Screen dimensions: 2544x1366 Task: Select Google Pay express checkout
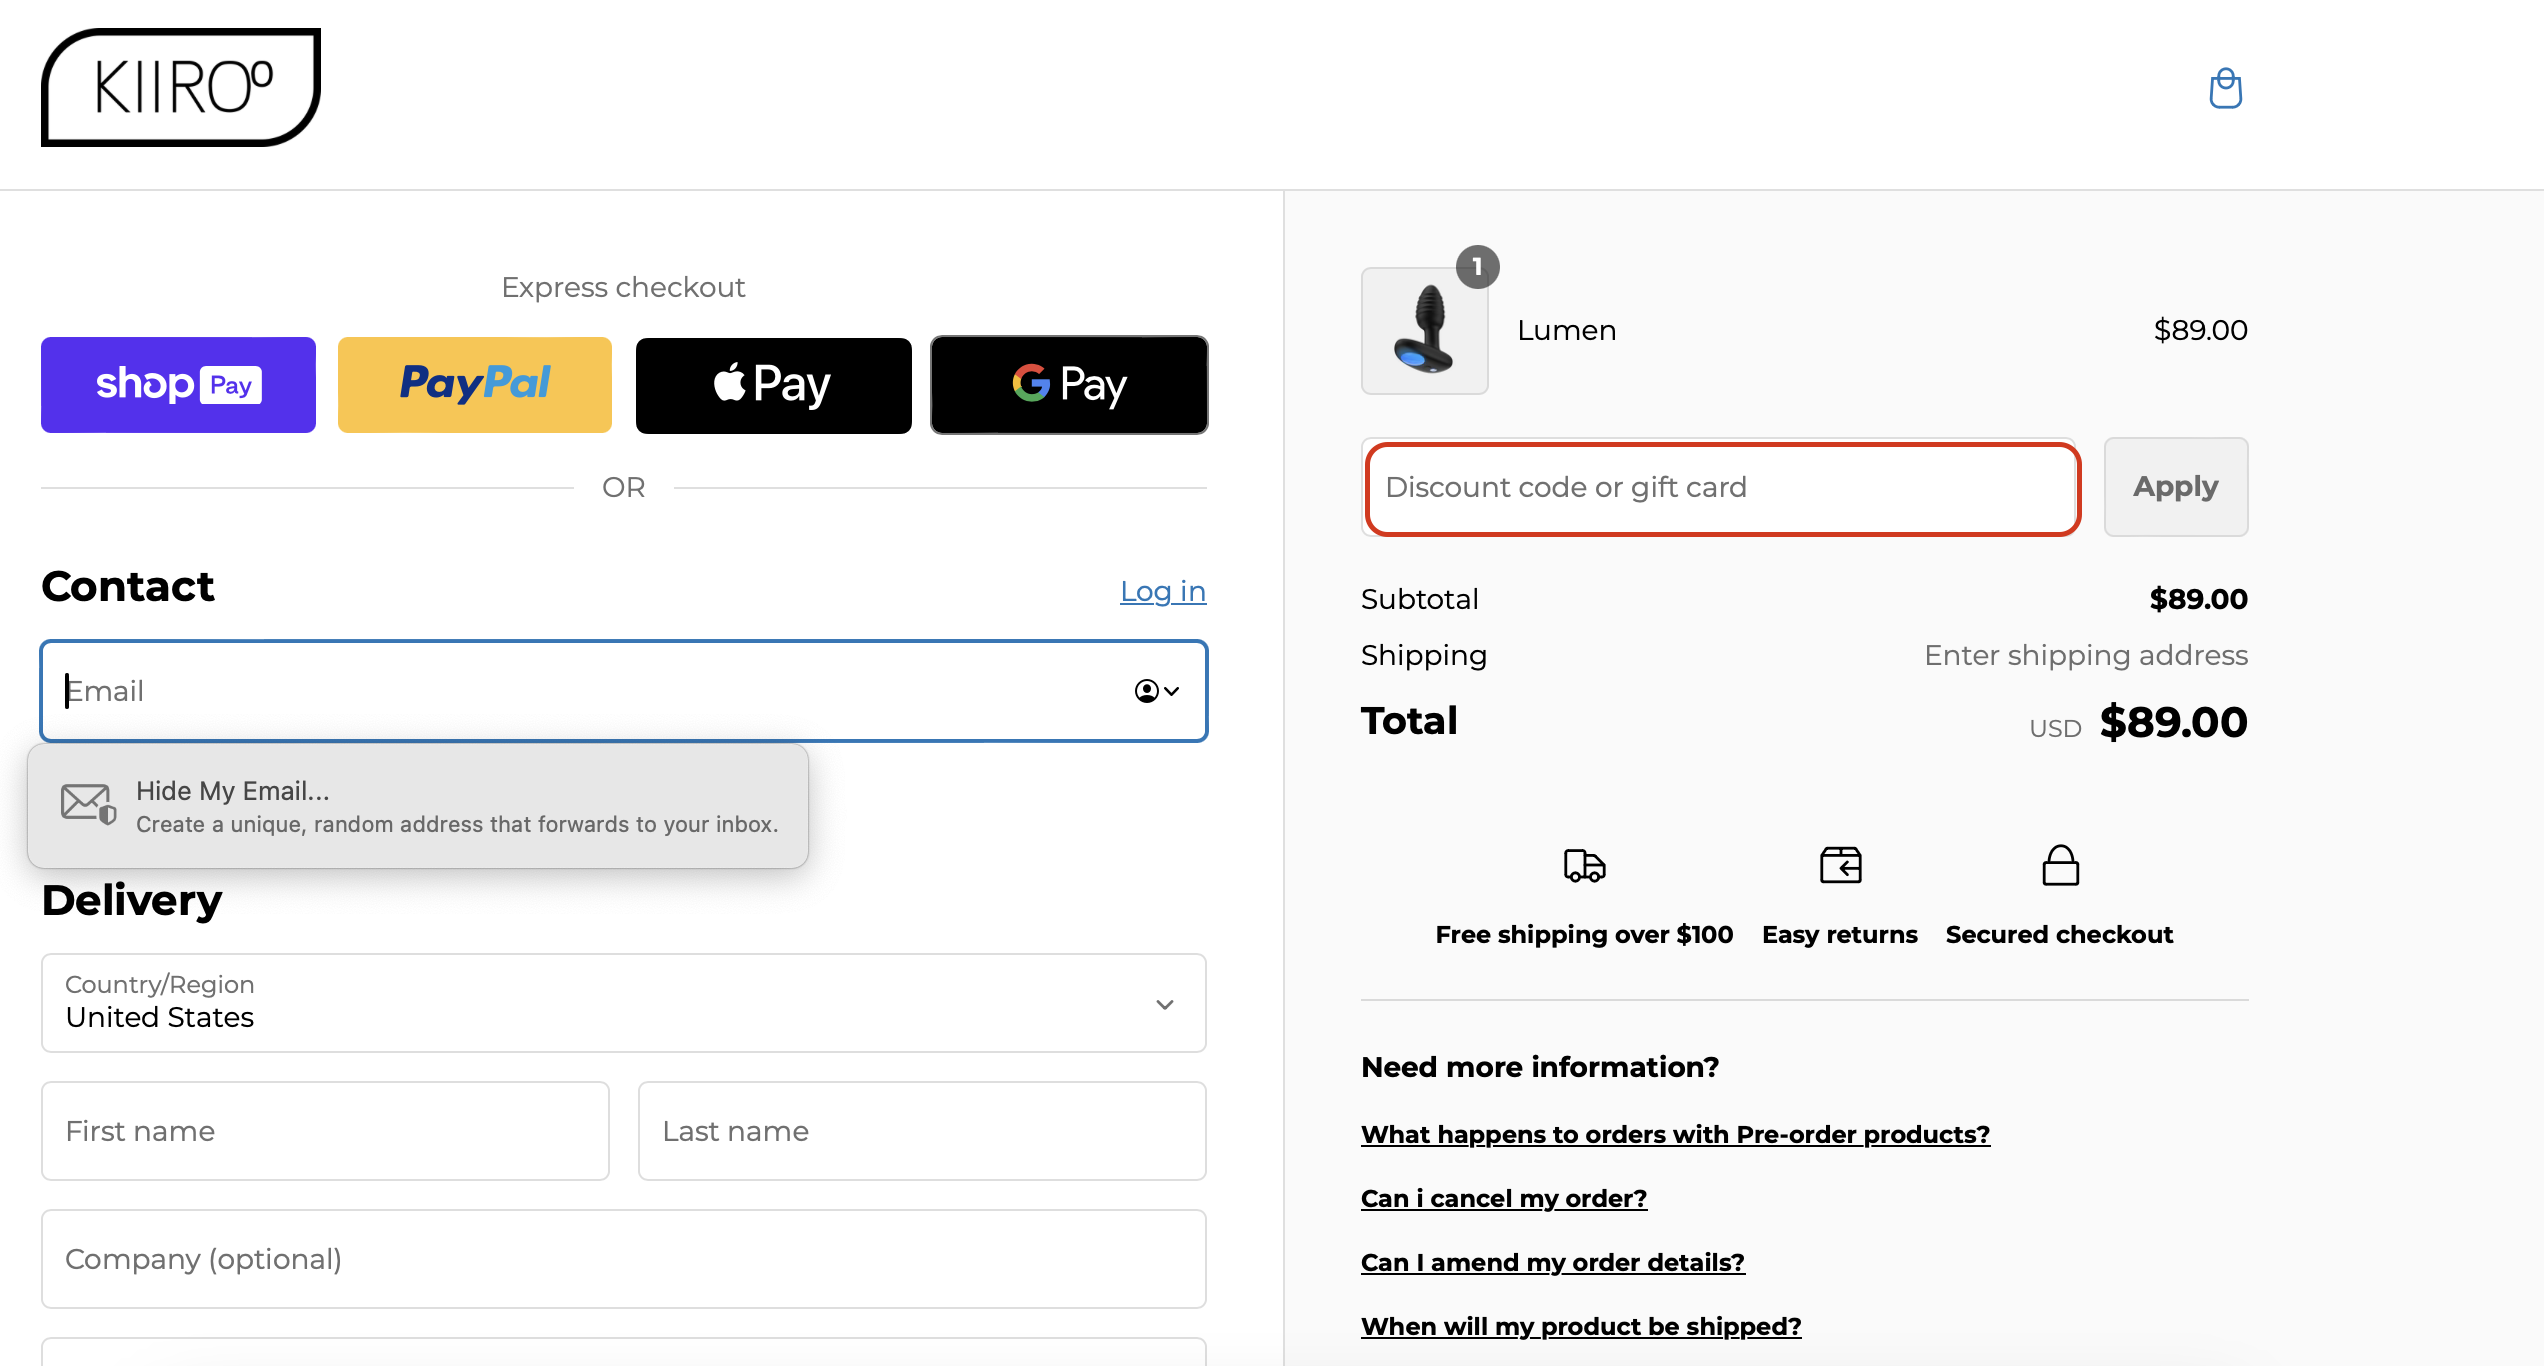point(1068,384)
